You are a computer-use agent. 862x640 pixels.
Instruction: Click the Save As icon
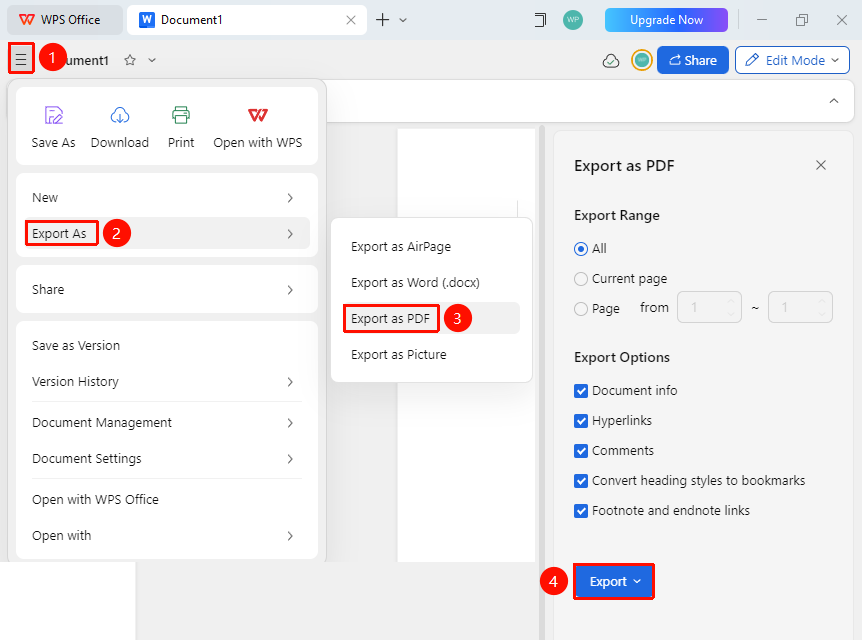tap(53, 115)
